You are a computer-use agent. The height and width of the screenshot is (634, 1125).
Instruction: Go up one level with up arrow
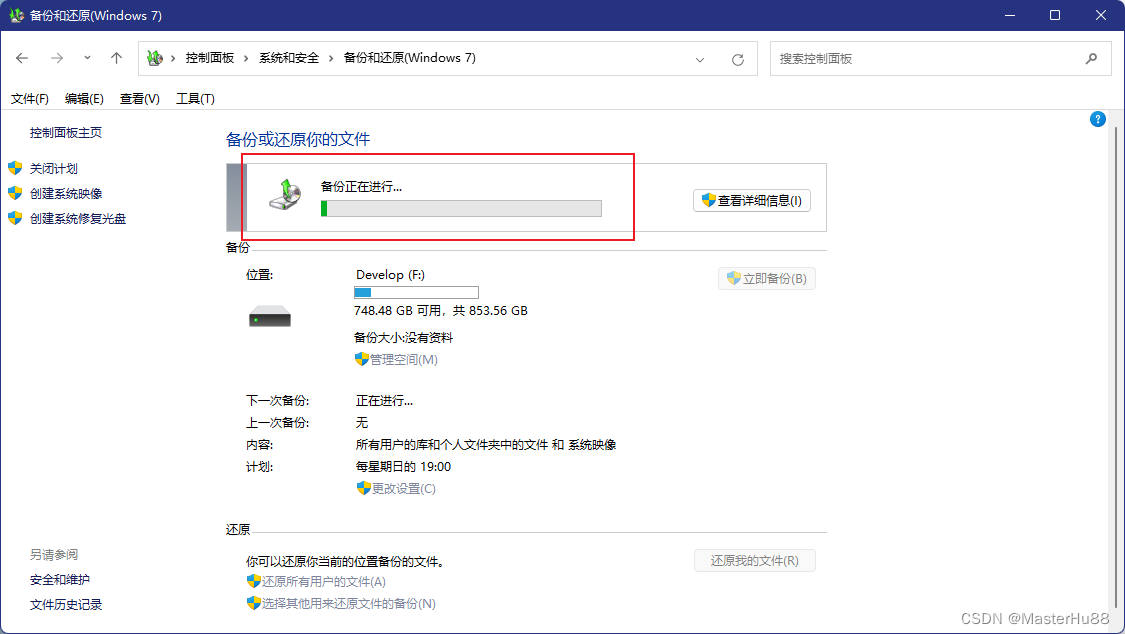tap(116, 58)
